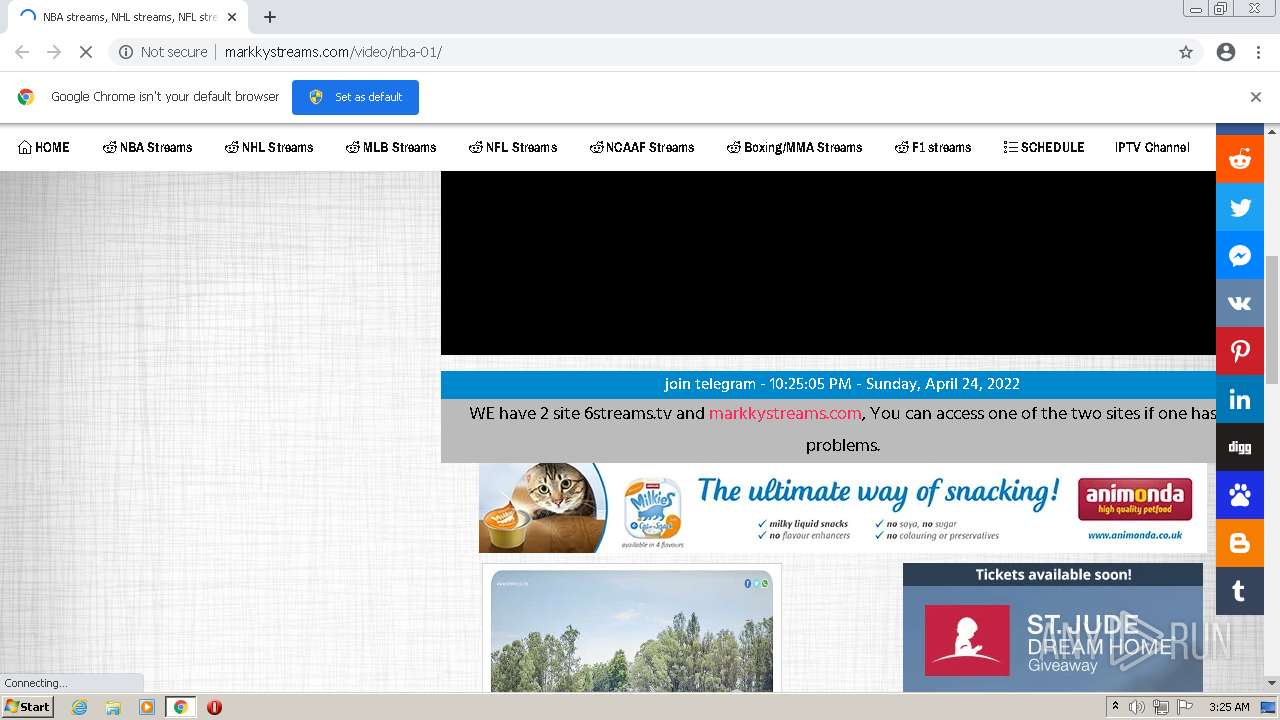1280x720 pixels.
Task: Share page on Blogger icon
Action: 1240,543
